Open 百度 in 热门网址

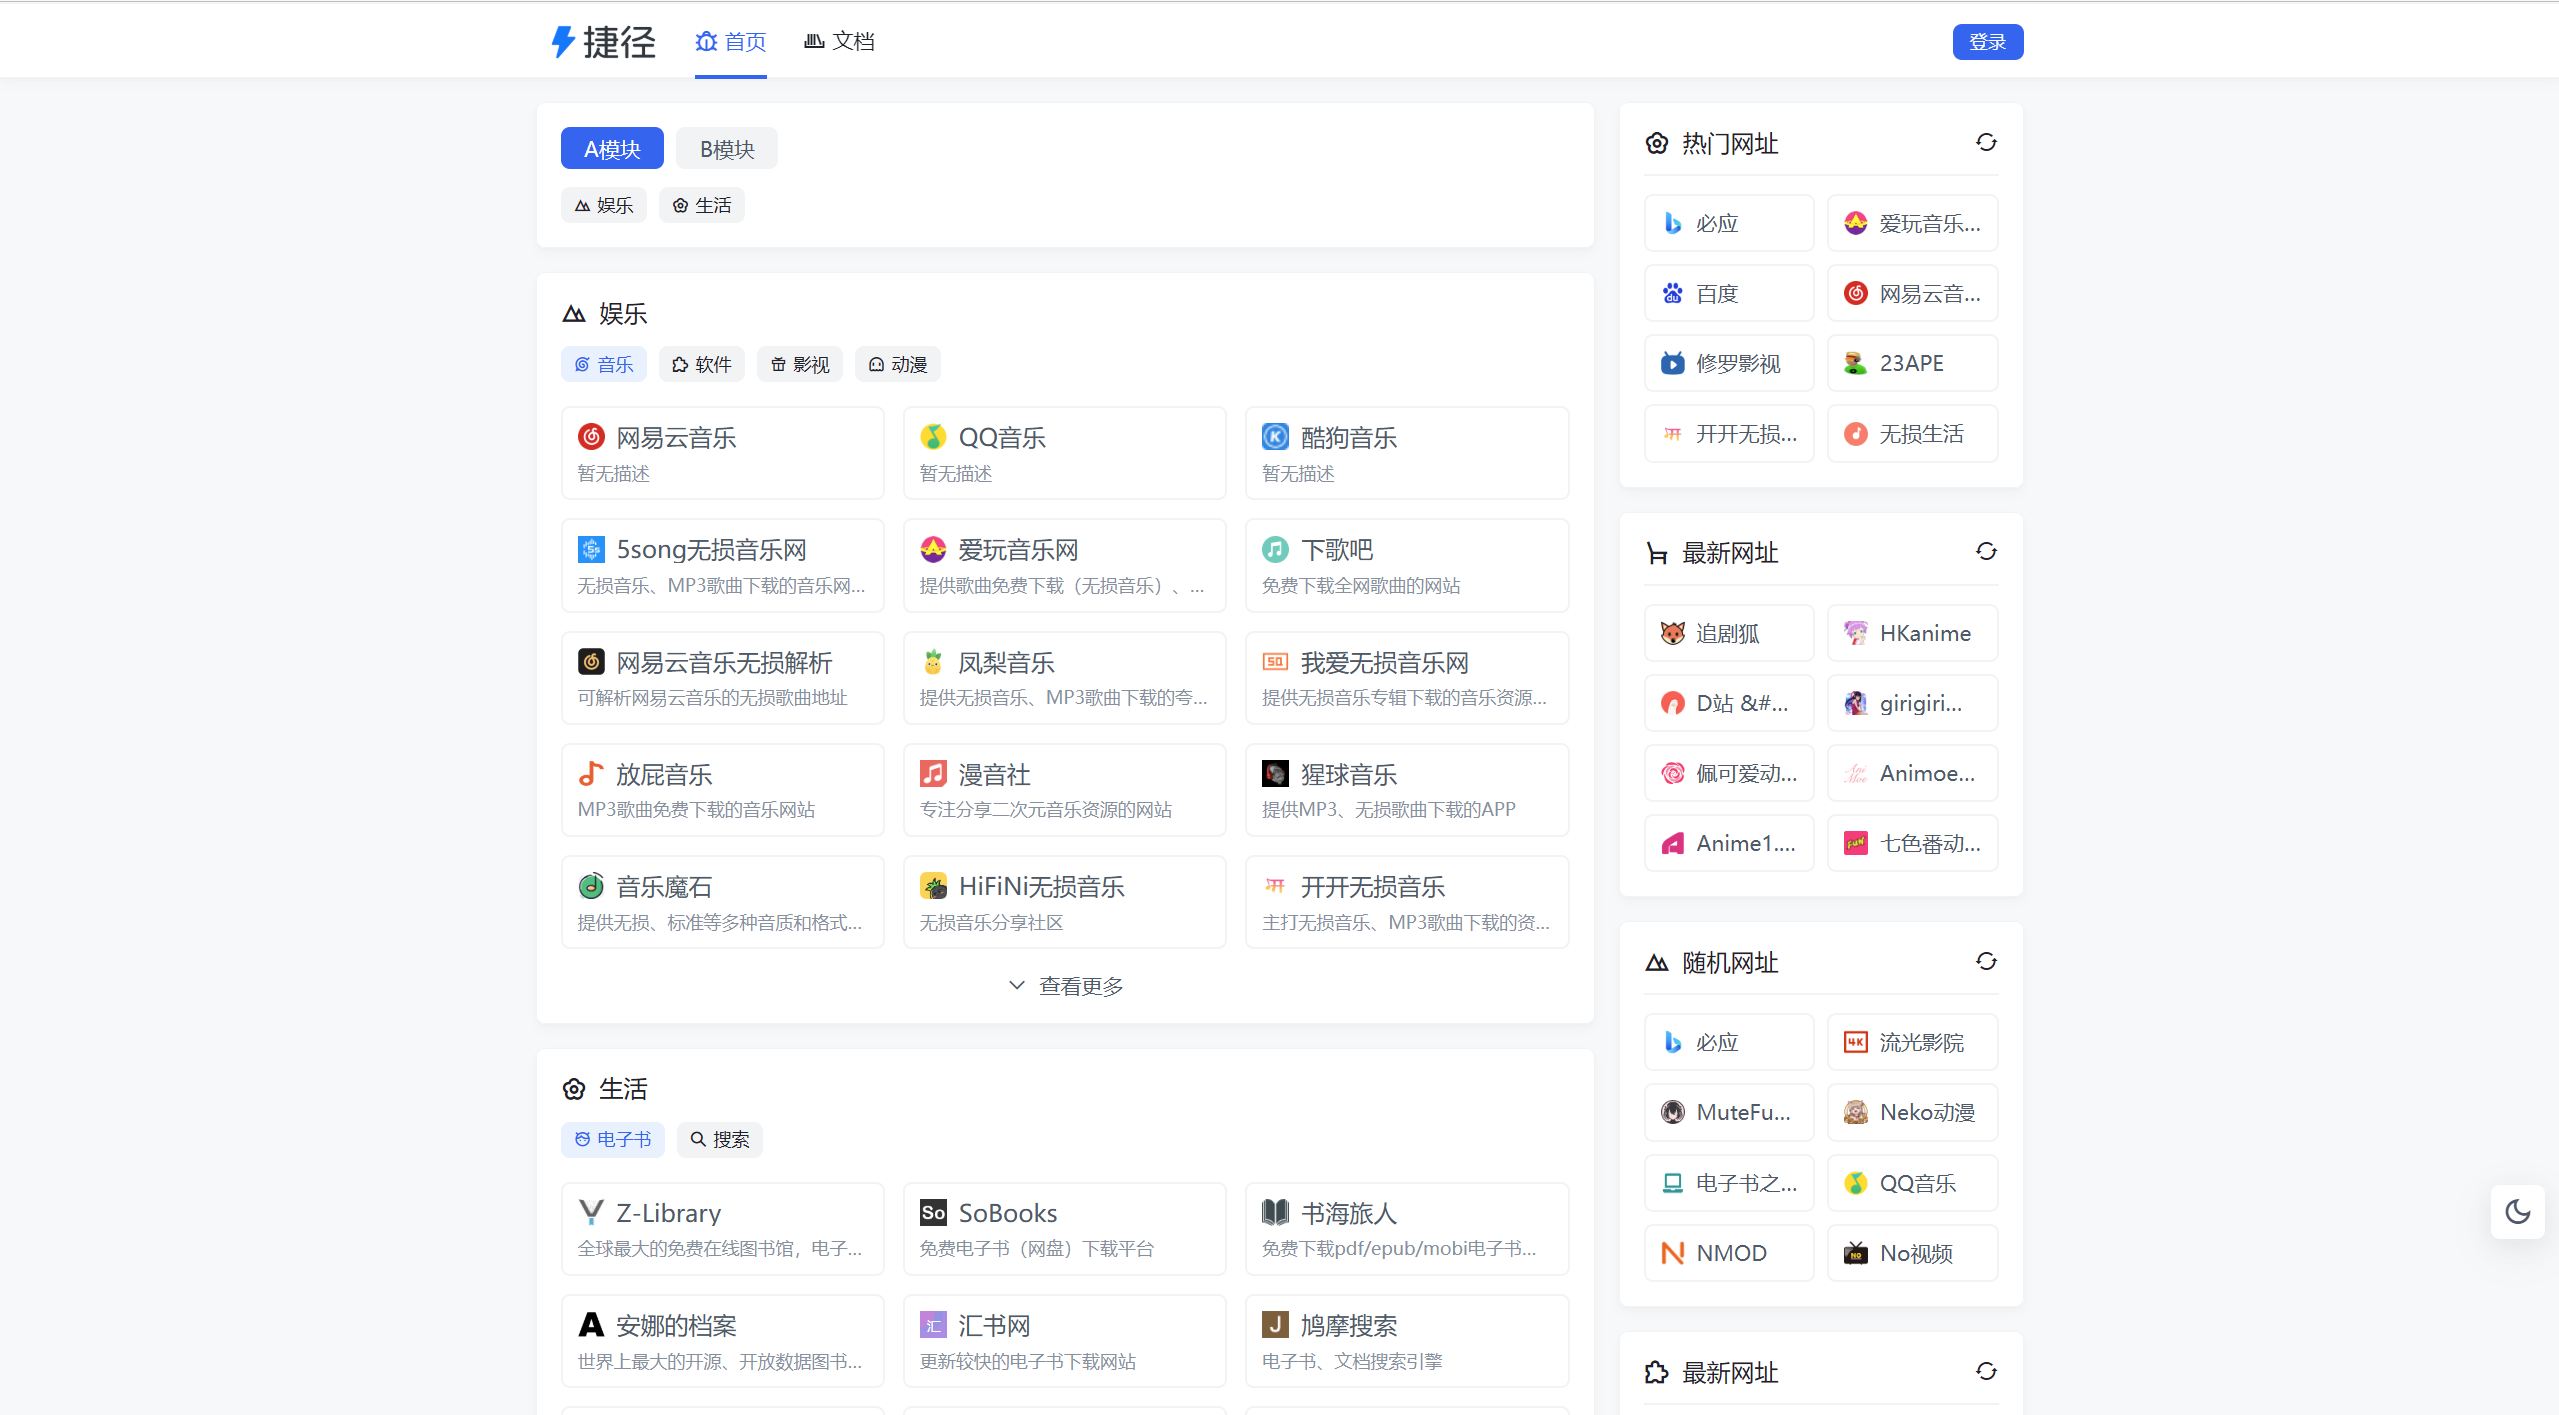point(1729,293)
